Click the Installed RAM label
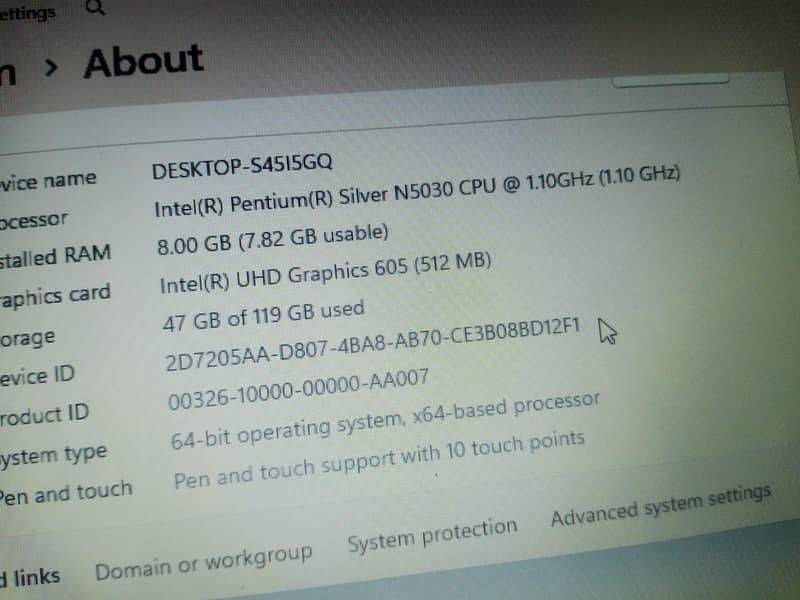 55,257
